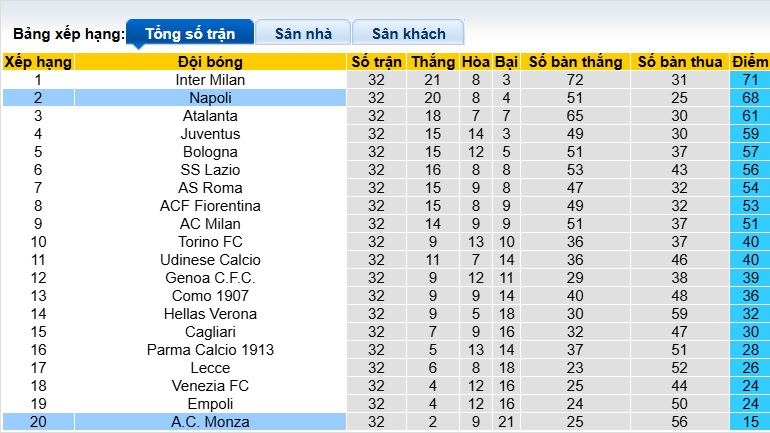770x433 pixels.
Task: Select AS Roma in the table
Action: [x=210, y=188]
